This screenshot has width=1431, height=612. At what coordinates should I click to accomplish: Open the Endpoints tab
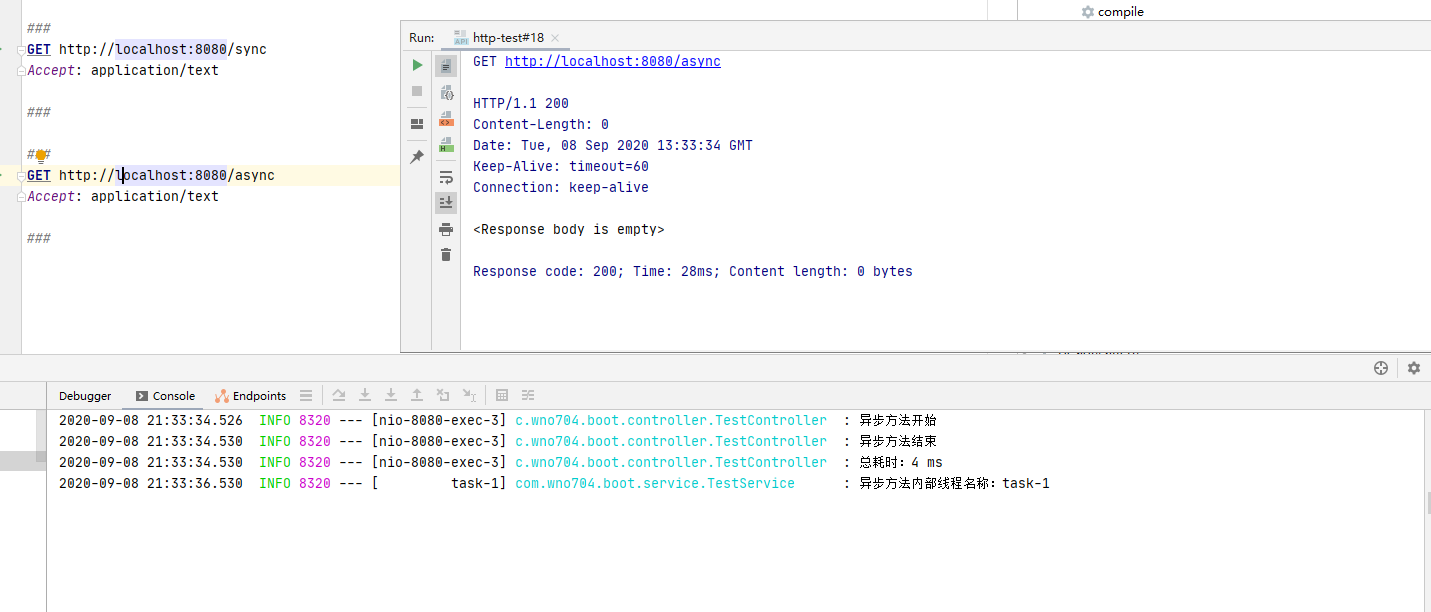(250, 396)
